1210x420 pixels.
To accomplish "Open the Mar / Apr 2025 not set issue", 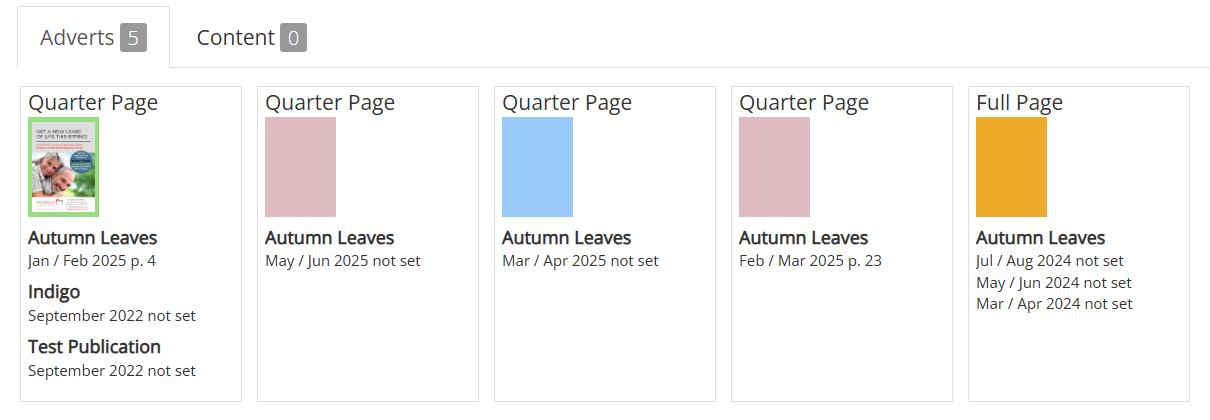I will (x=580, y=261).
